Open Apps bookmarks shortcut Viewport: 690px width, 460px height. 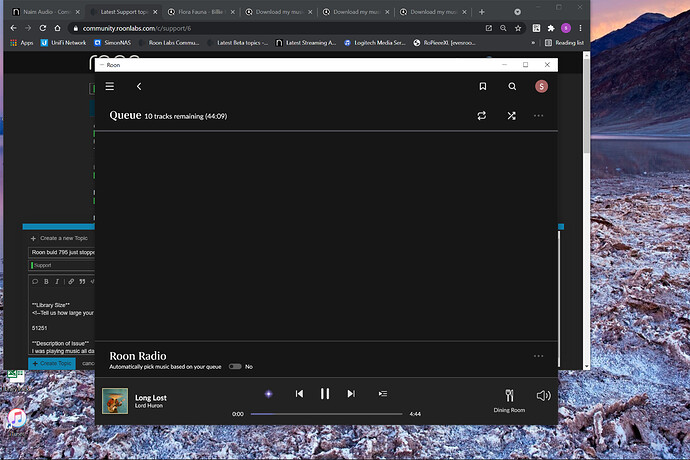pos(22,43)
